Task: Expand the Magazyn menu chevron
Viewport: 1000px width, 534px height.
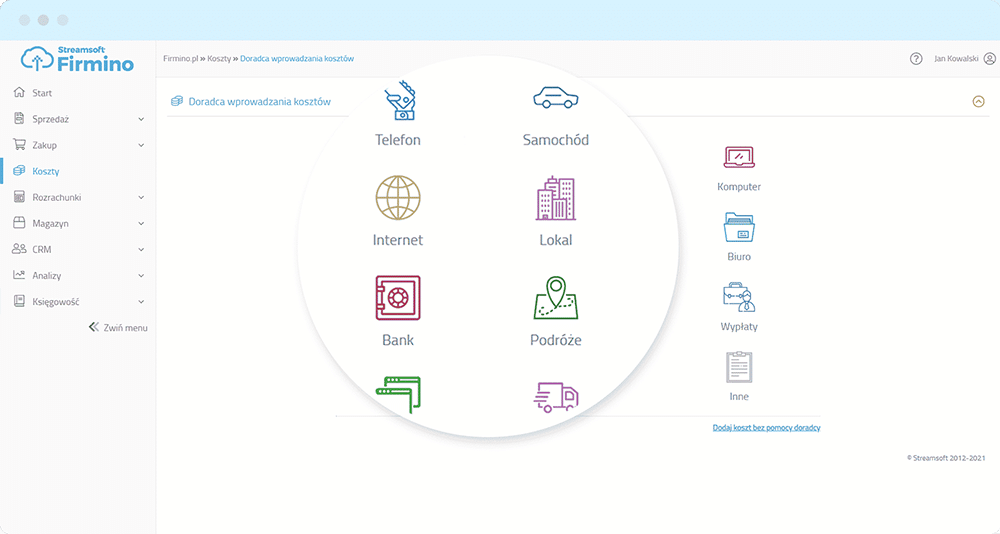Action: (x=141, y=224)
